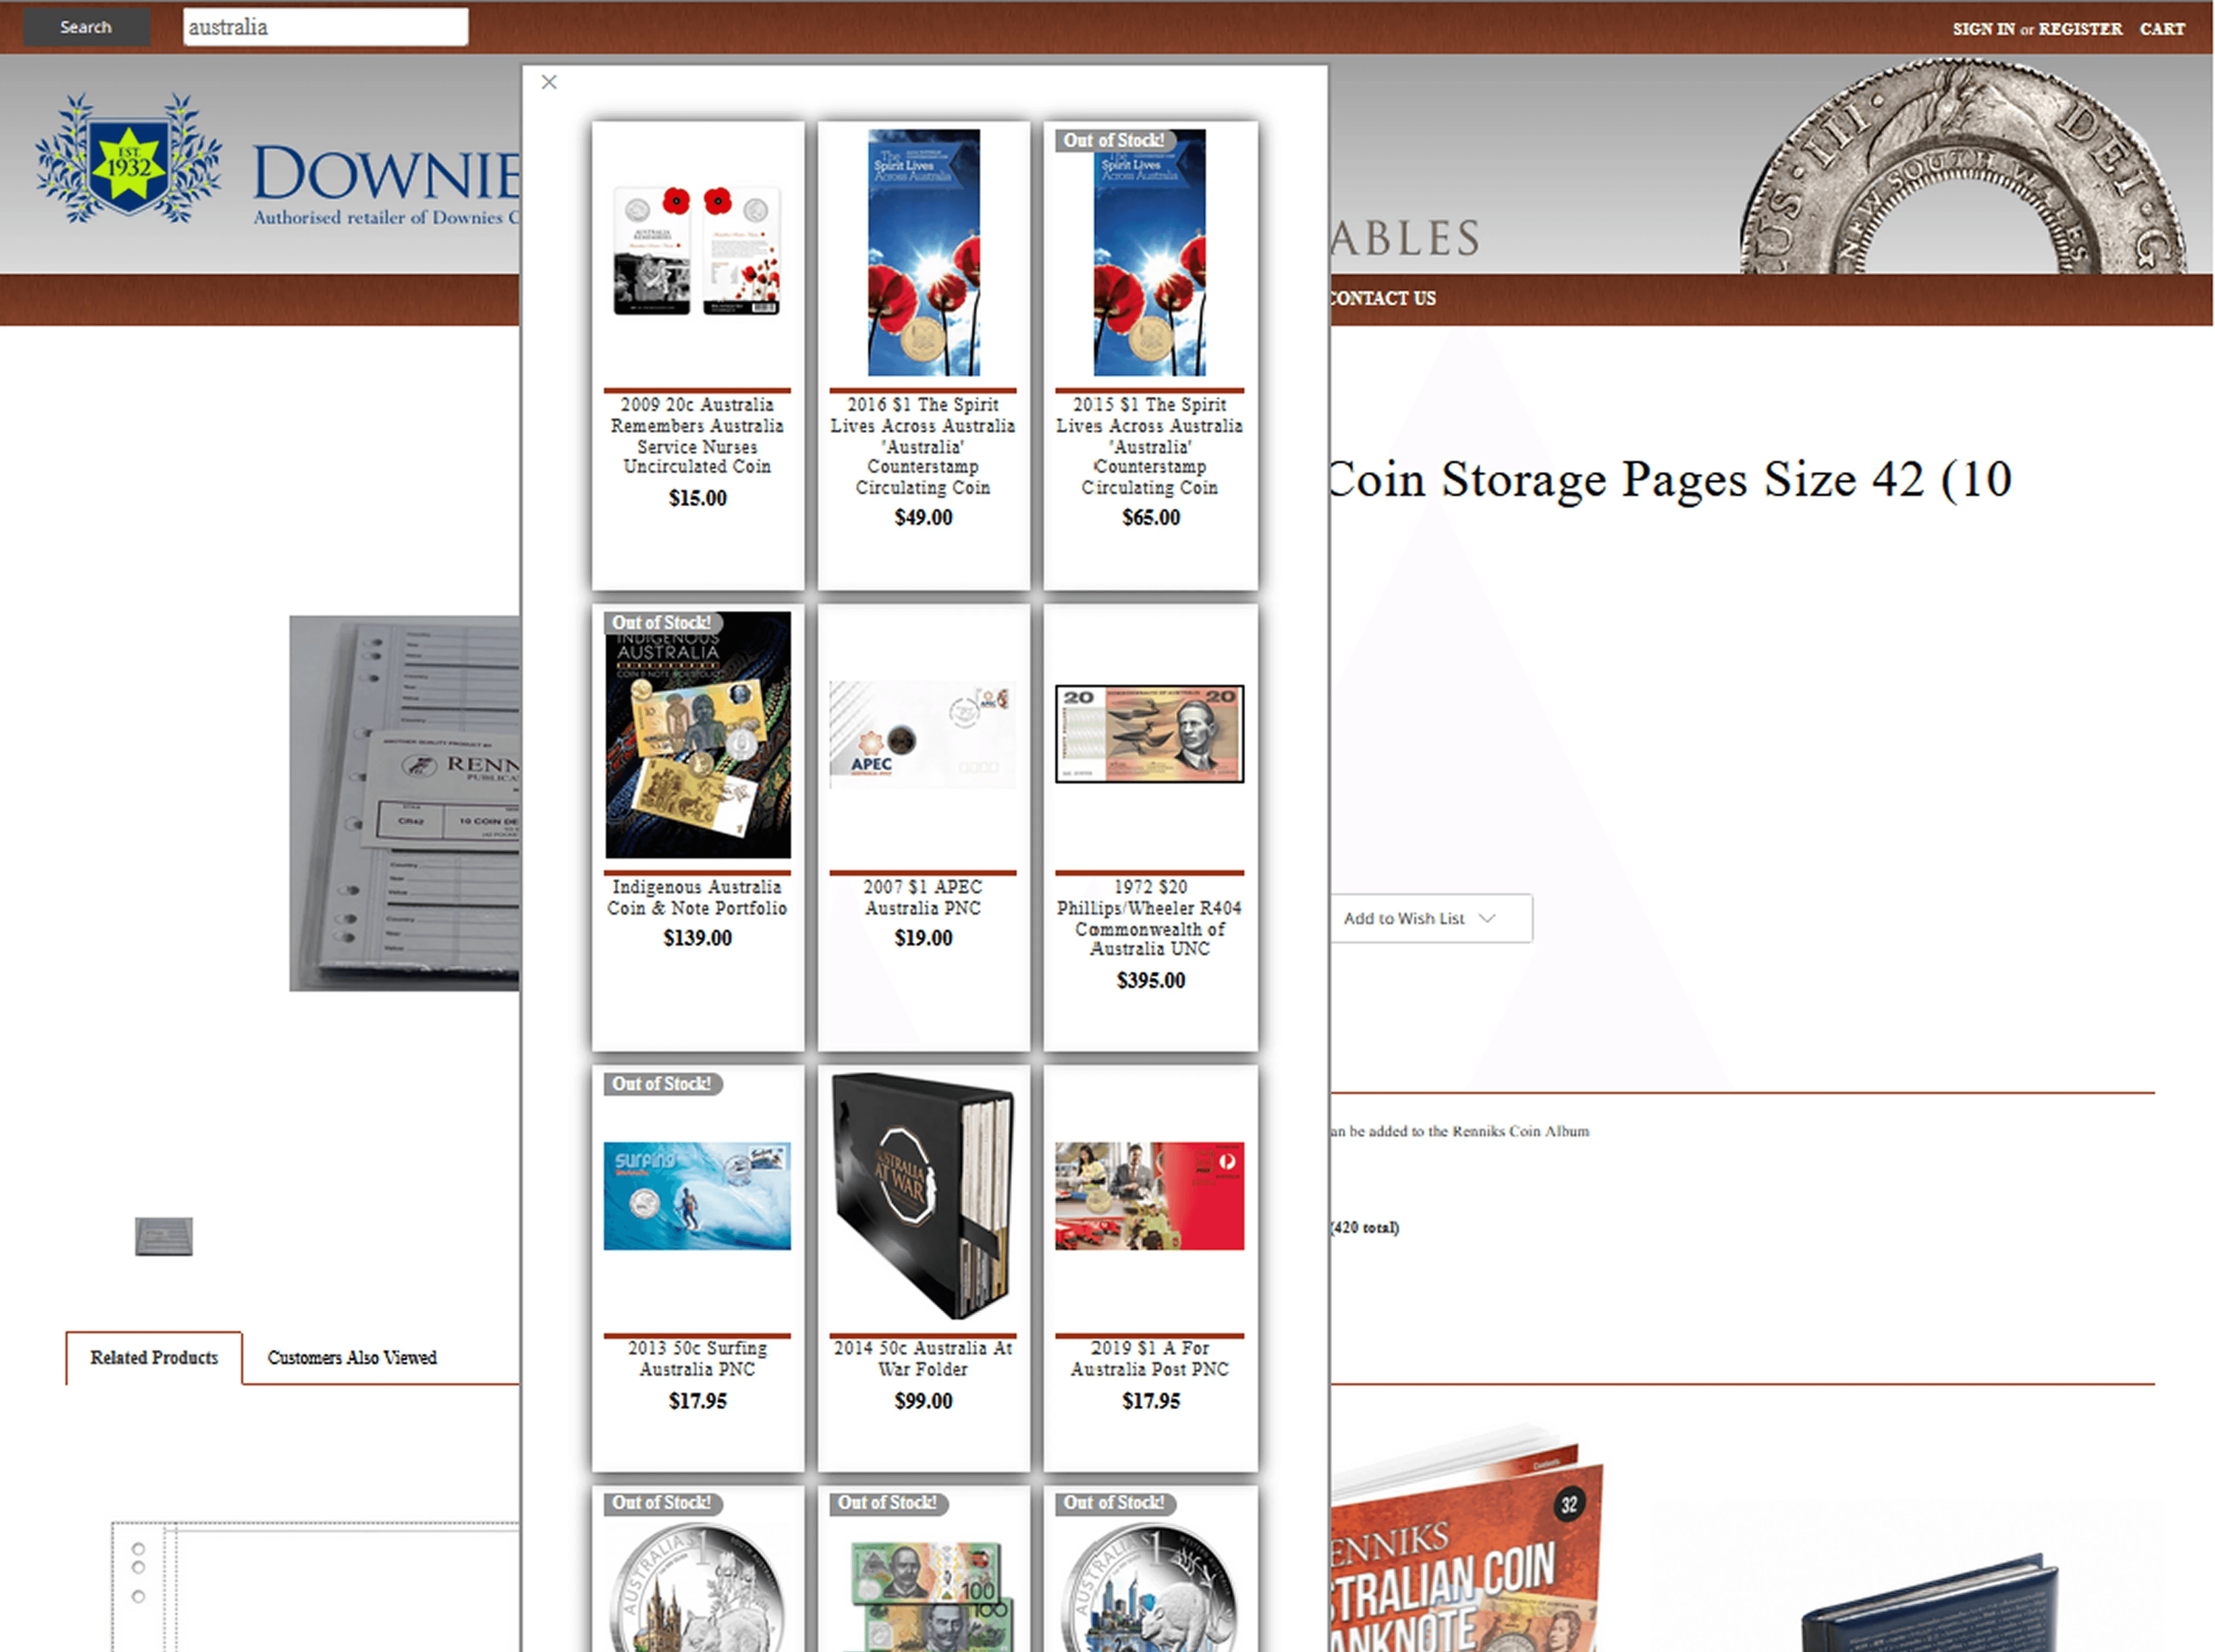Select the Related Products tab
Image resolution: width=2215 pixels, height=1652 pixels.
click(x=154, y=1357)
